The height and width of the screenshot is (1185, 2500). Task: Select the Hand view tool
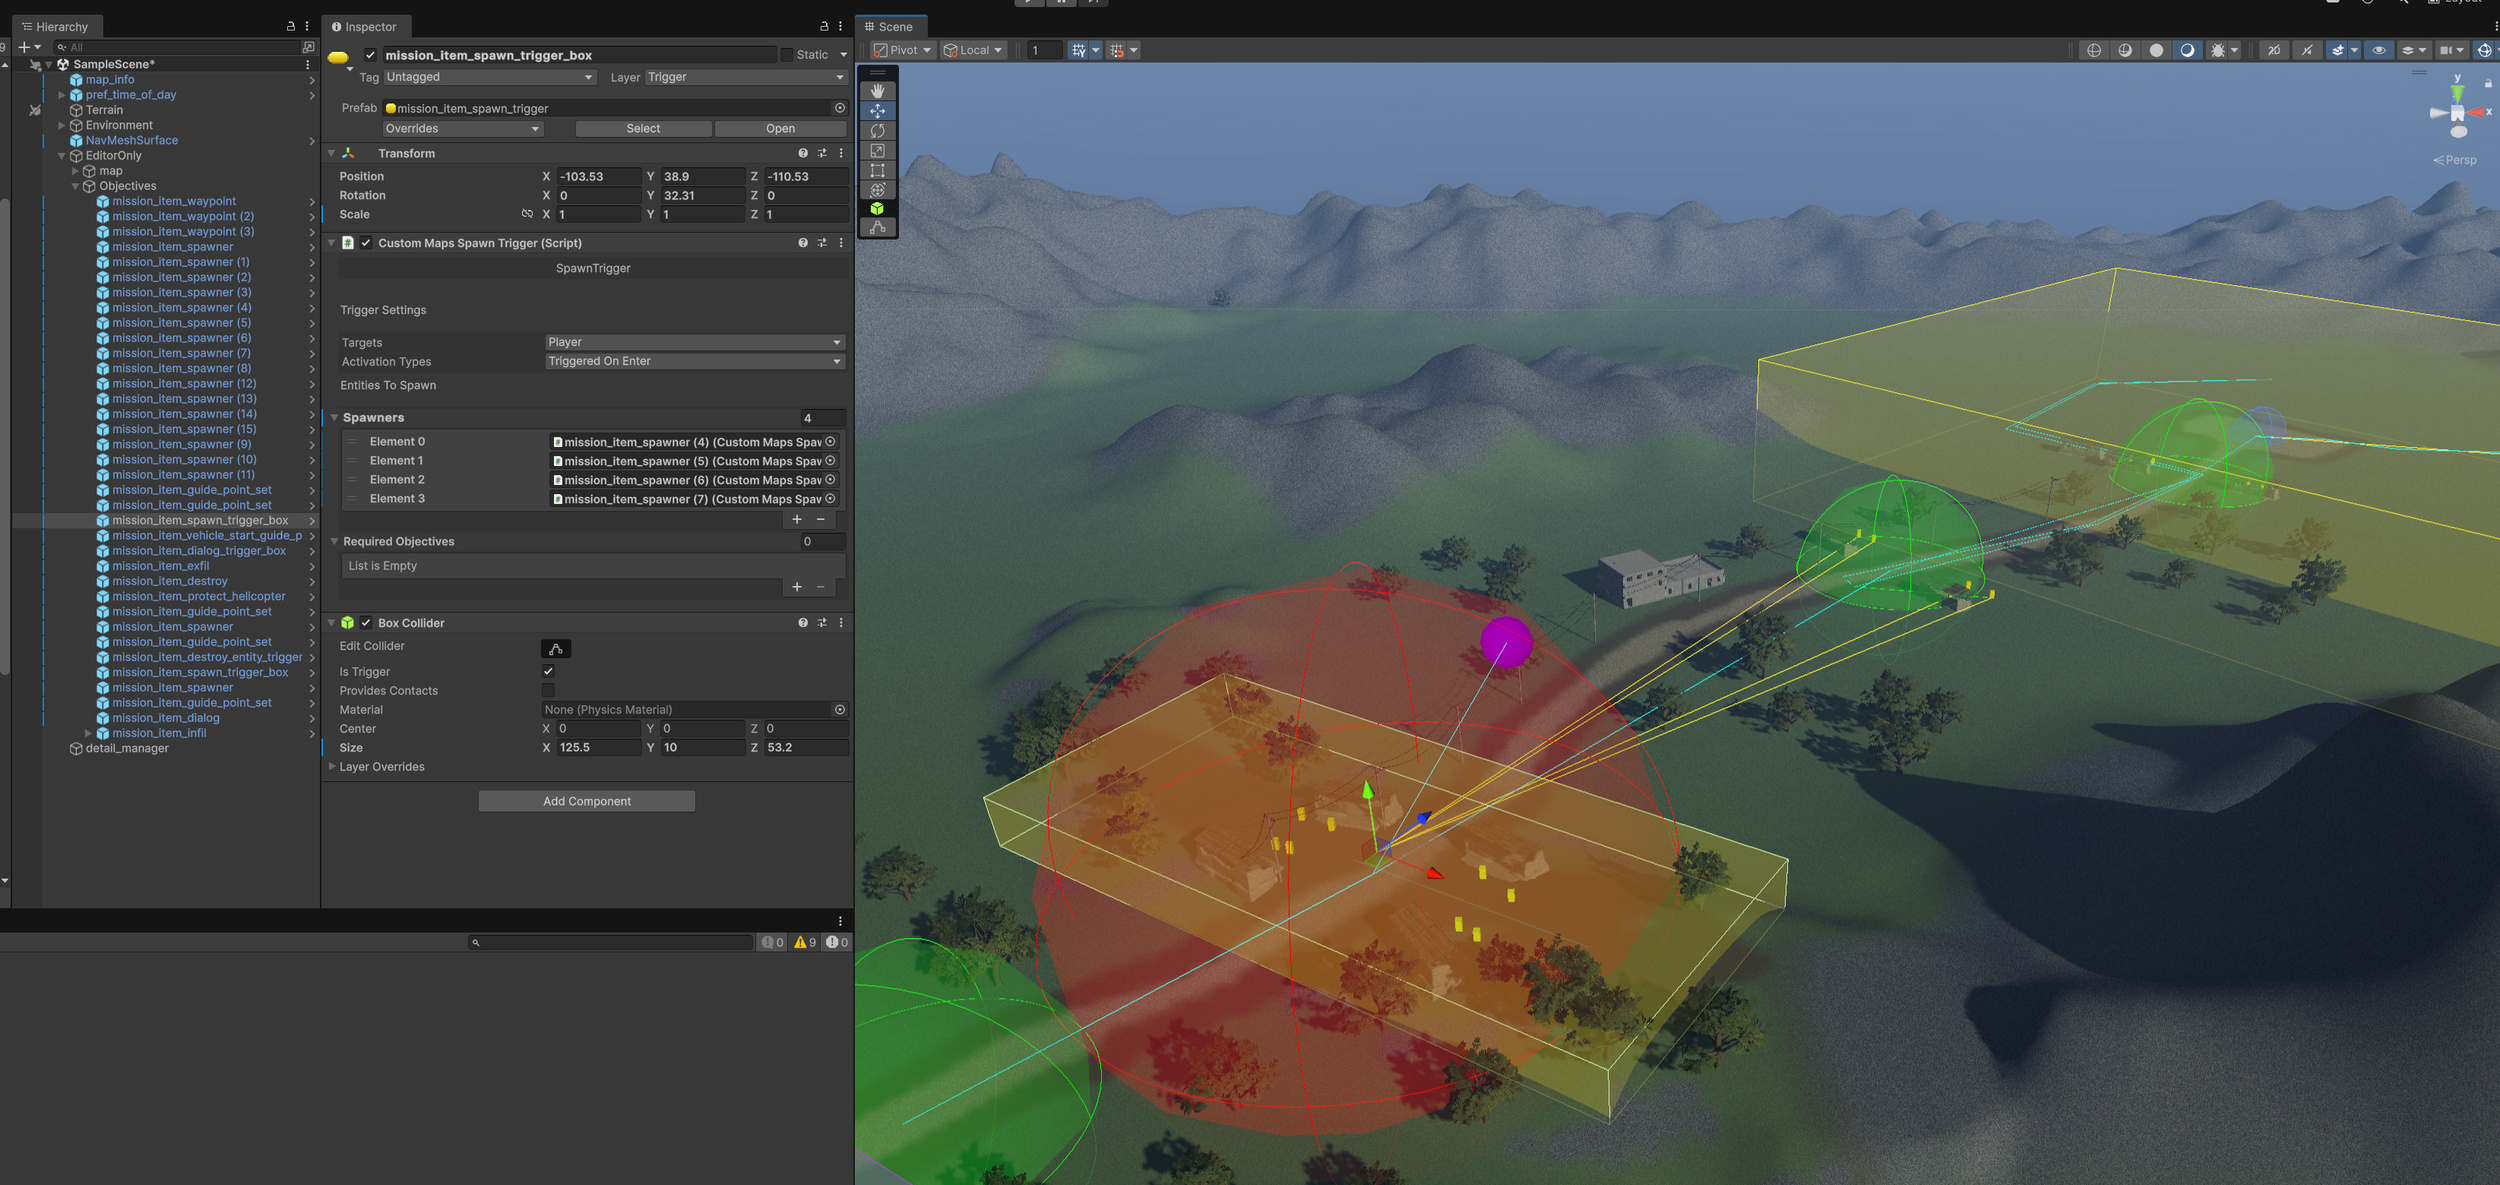click(877, 91)
